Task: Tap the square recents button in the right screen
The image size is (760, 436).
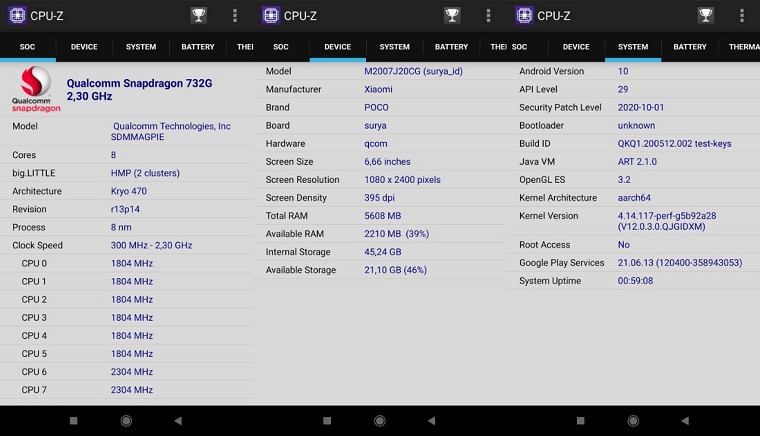Action: [581, 420]
